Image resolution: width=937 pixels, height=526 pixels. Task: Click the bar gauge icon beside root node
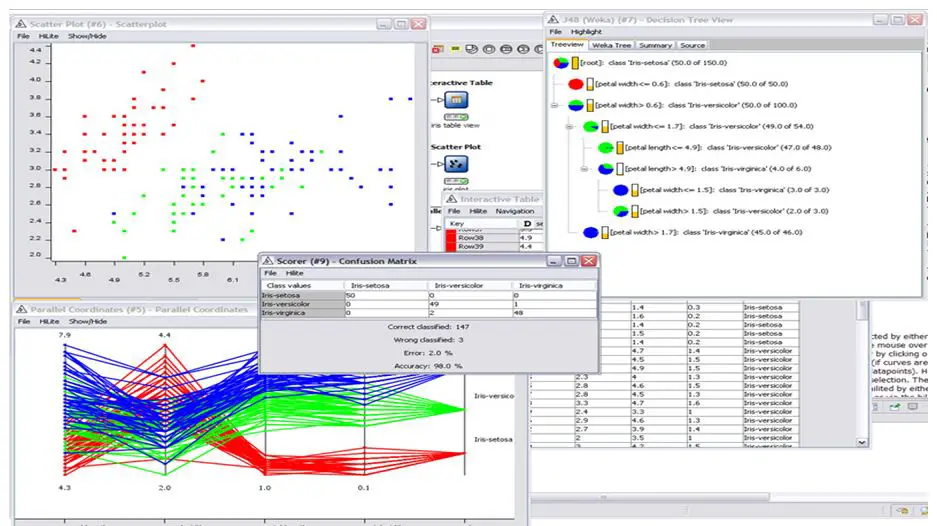(575, 62)
